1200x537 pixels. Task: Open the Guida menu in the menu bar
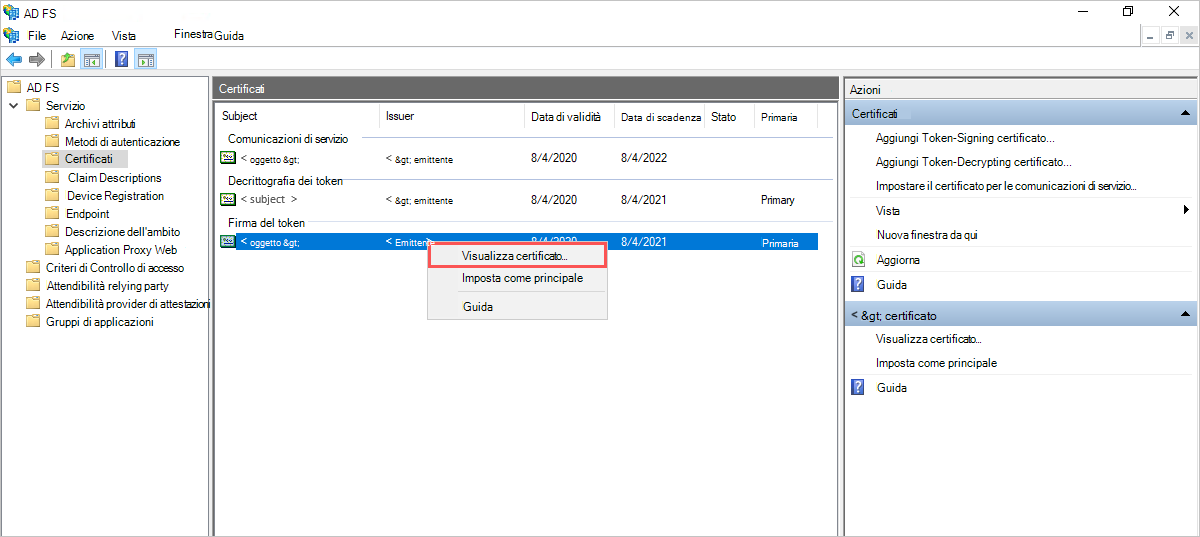[x=229, y=36]
